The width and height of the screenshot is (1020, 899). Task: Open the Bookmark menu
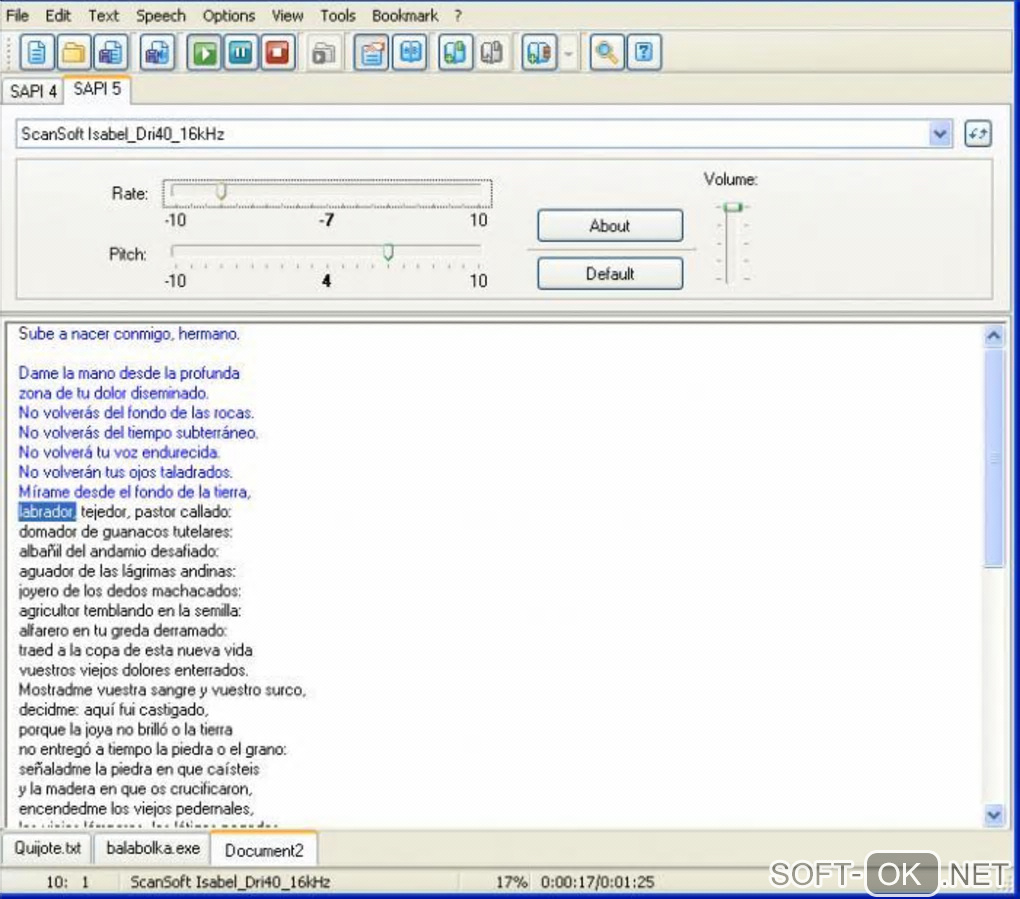[405, 16]
